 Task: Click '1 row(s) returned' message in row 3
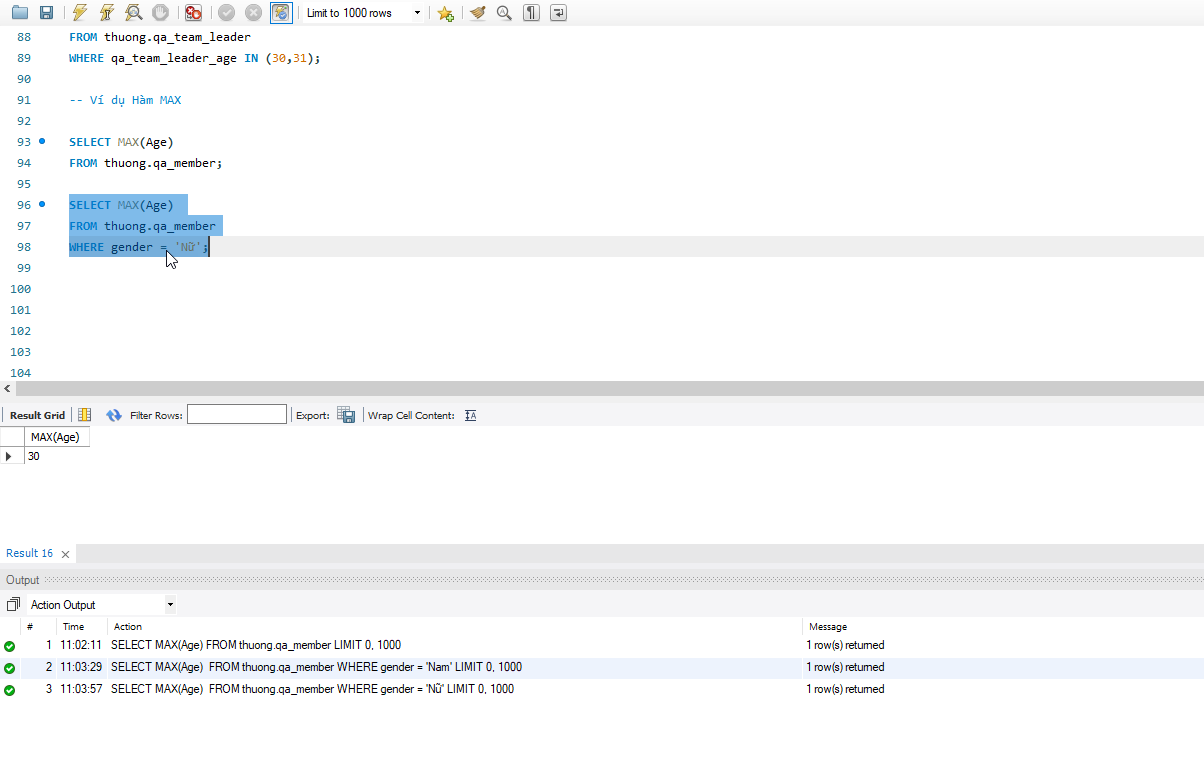tap(846, 689)
